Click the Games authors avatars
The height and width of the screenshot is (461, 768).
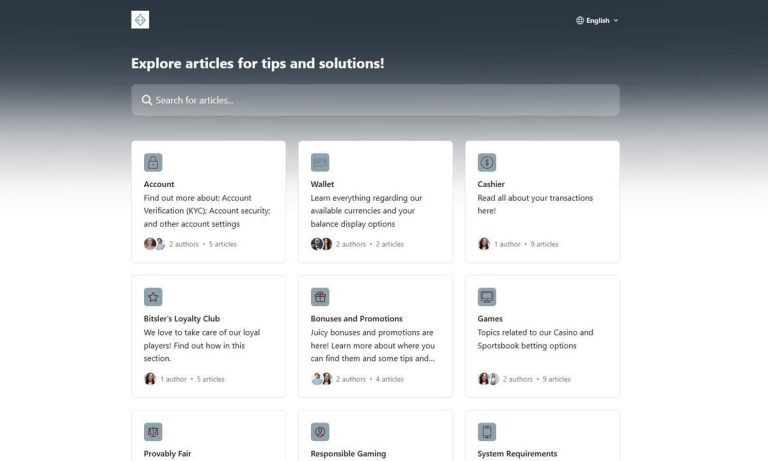488,379
